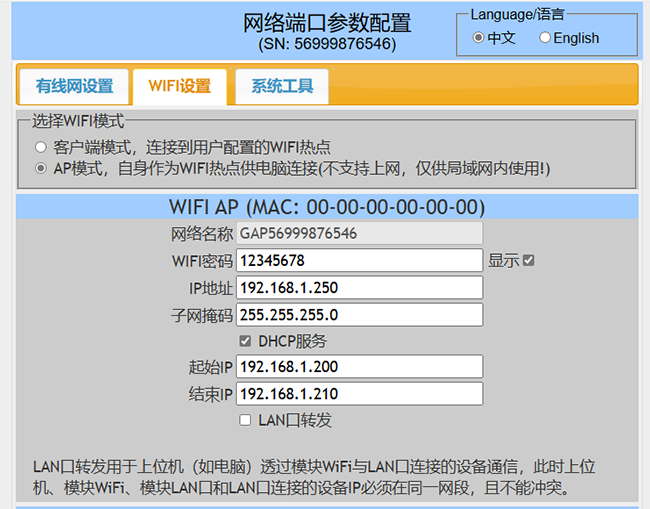Click the 子网掩码 input field

[x=359, y=315]
